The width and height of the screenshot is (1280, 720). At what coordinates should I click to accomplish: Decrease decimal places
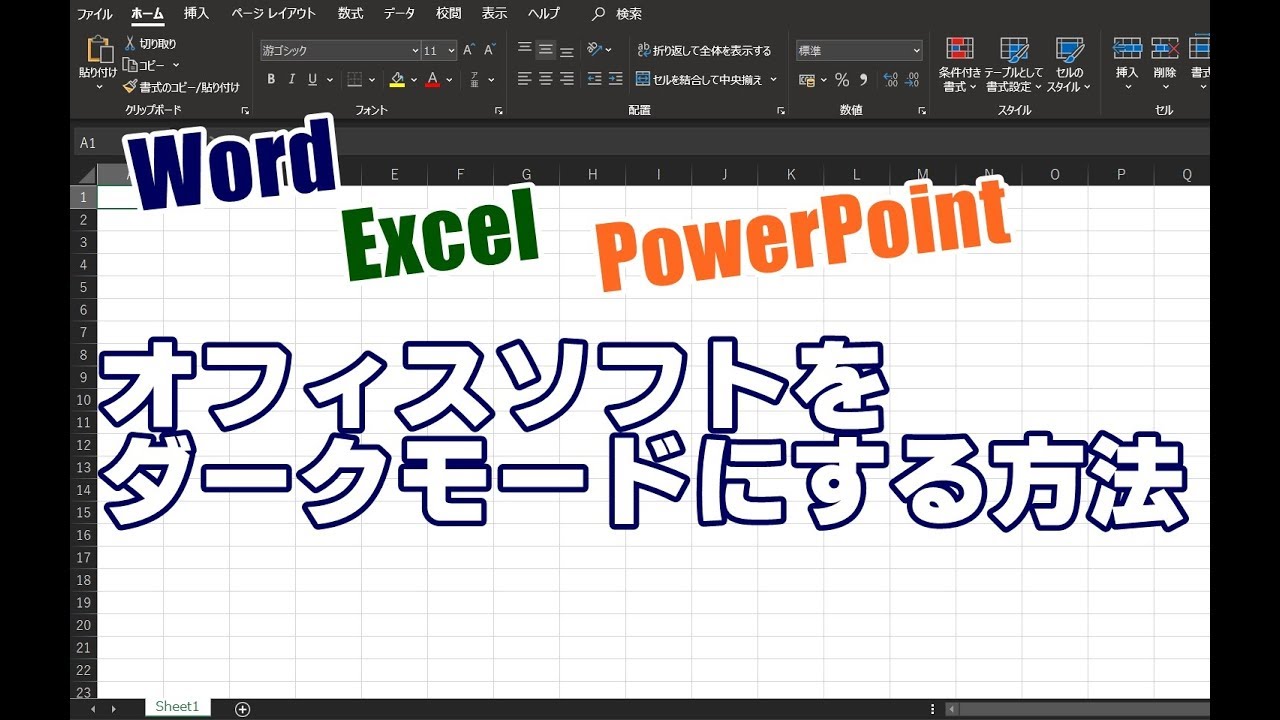click(913, 80)
